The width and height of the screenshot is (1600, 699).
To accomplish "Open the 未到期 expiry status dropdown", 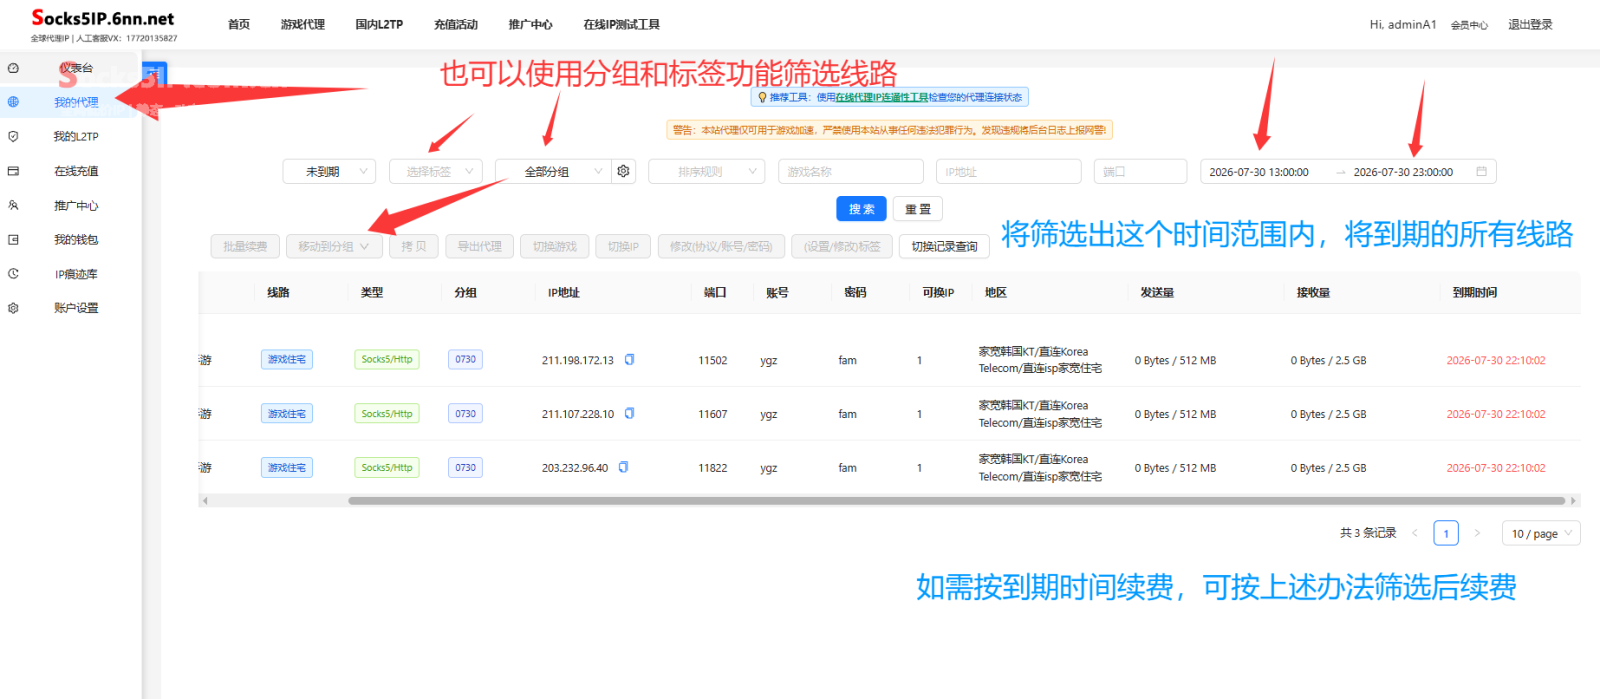I will tap(329, 171).
